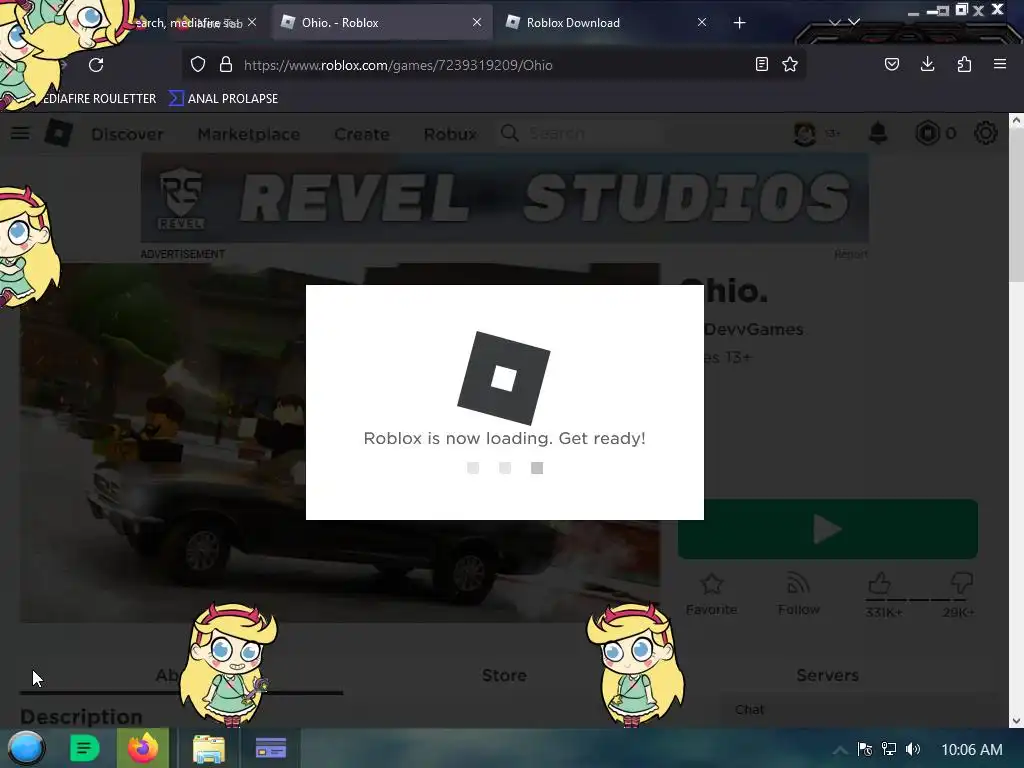Open the Roblox settings gear

(x=985, y=133)
